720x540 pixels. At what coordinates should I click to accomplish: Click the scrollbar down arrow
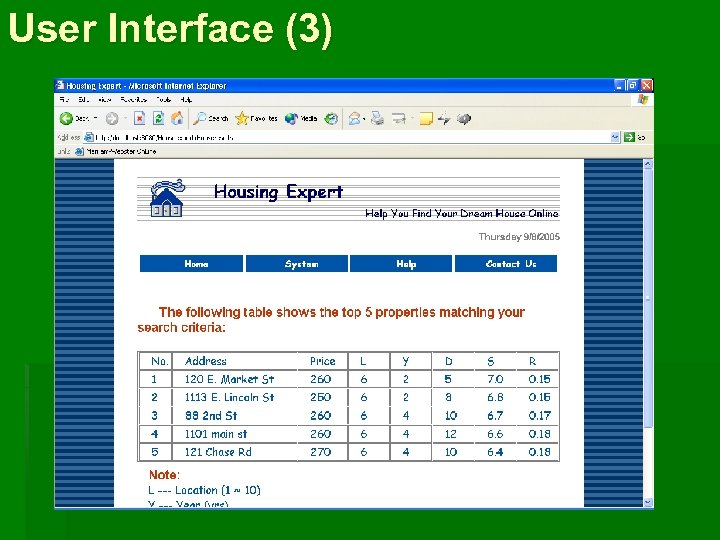[x=648, y=502]
